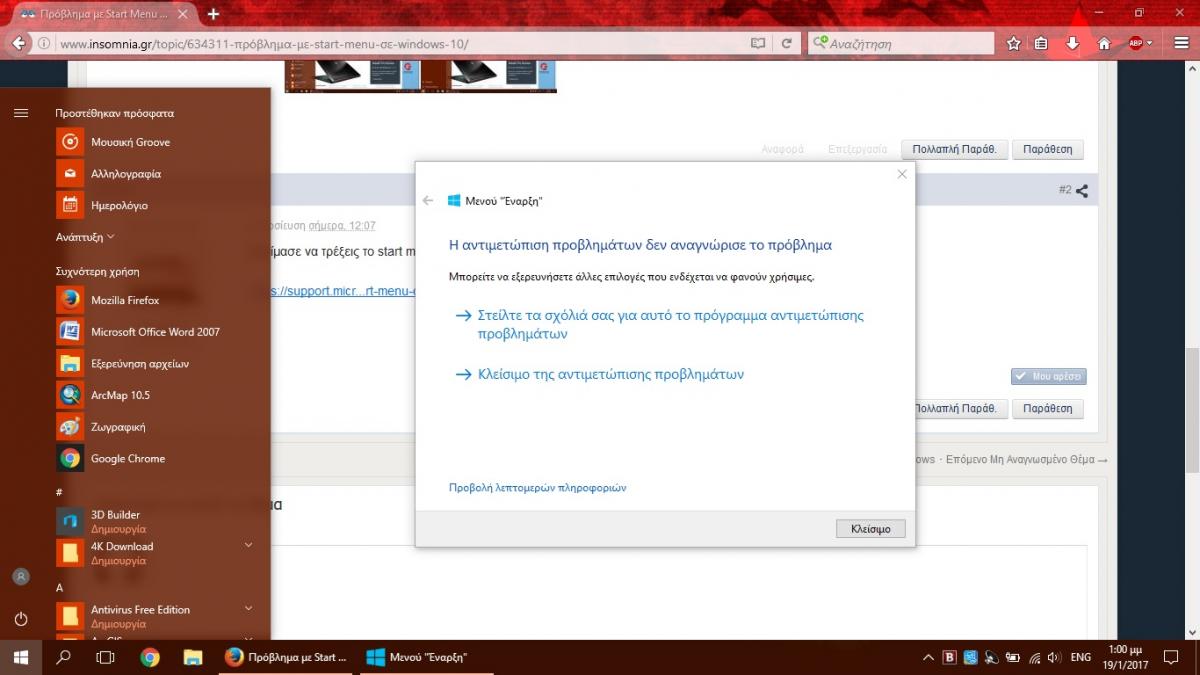Go to Firefox home page icon
Image resolution: width=1200 pixels, height=675 pixels.
1104,43
